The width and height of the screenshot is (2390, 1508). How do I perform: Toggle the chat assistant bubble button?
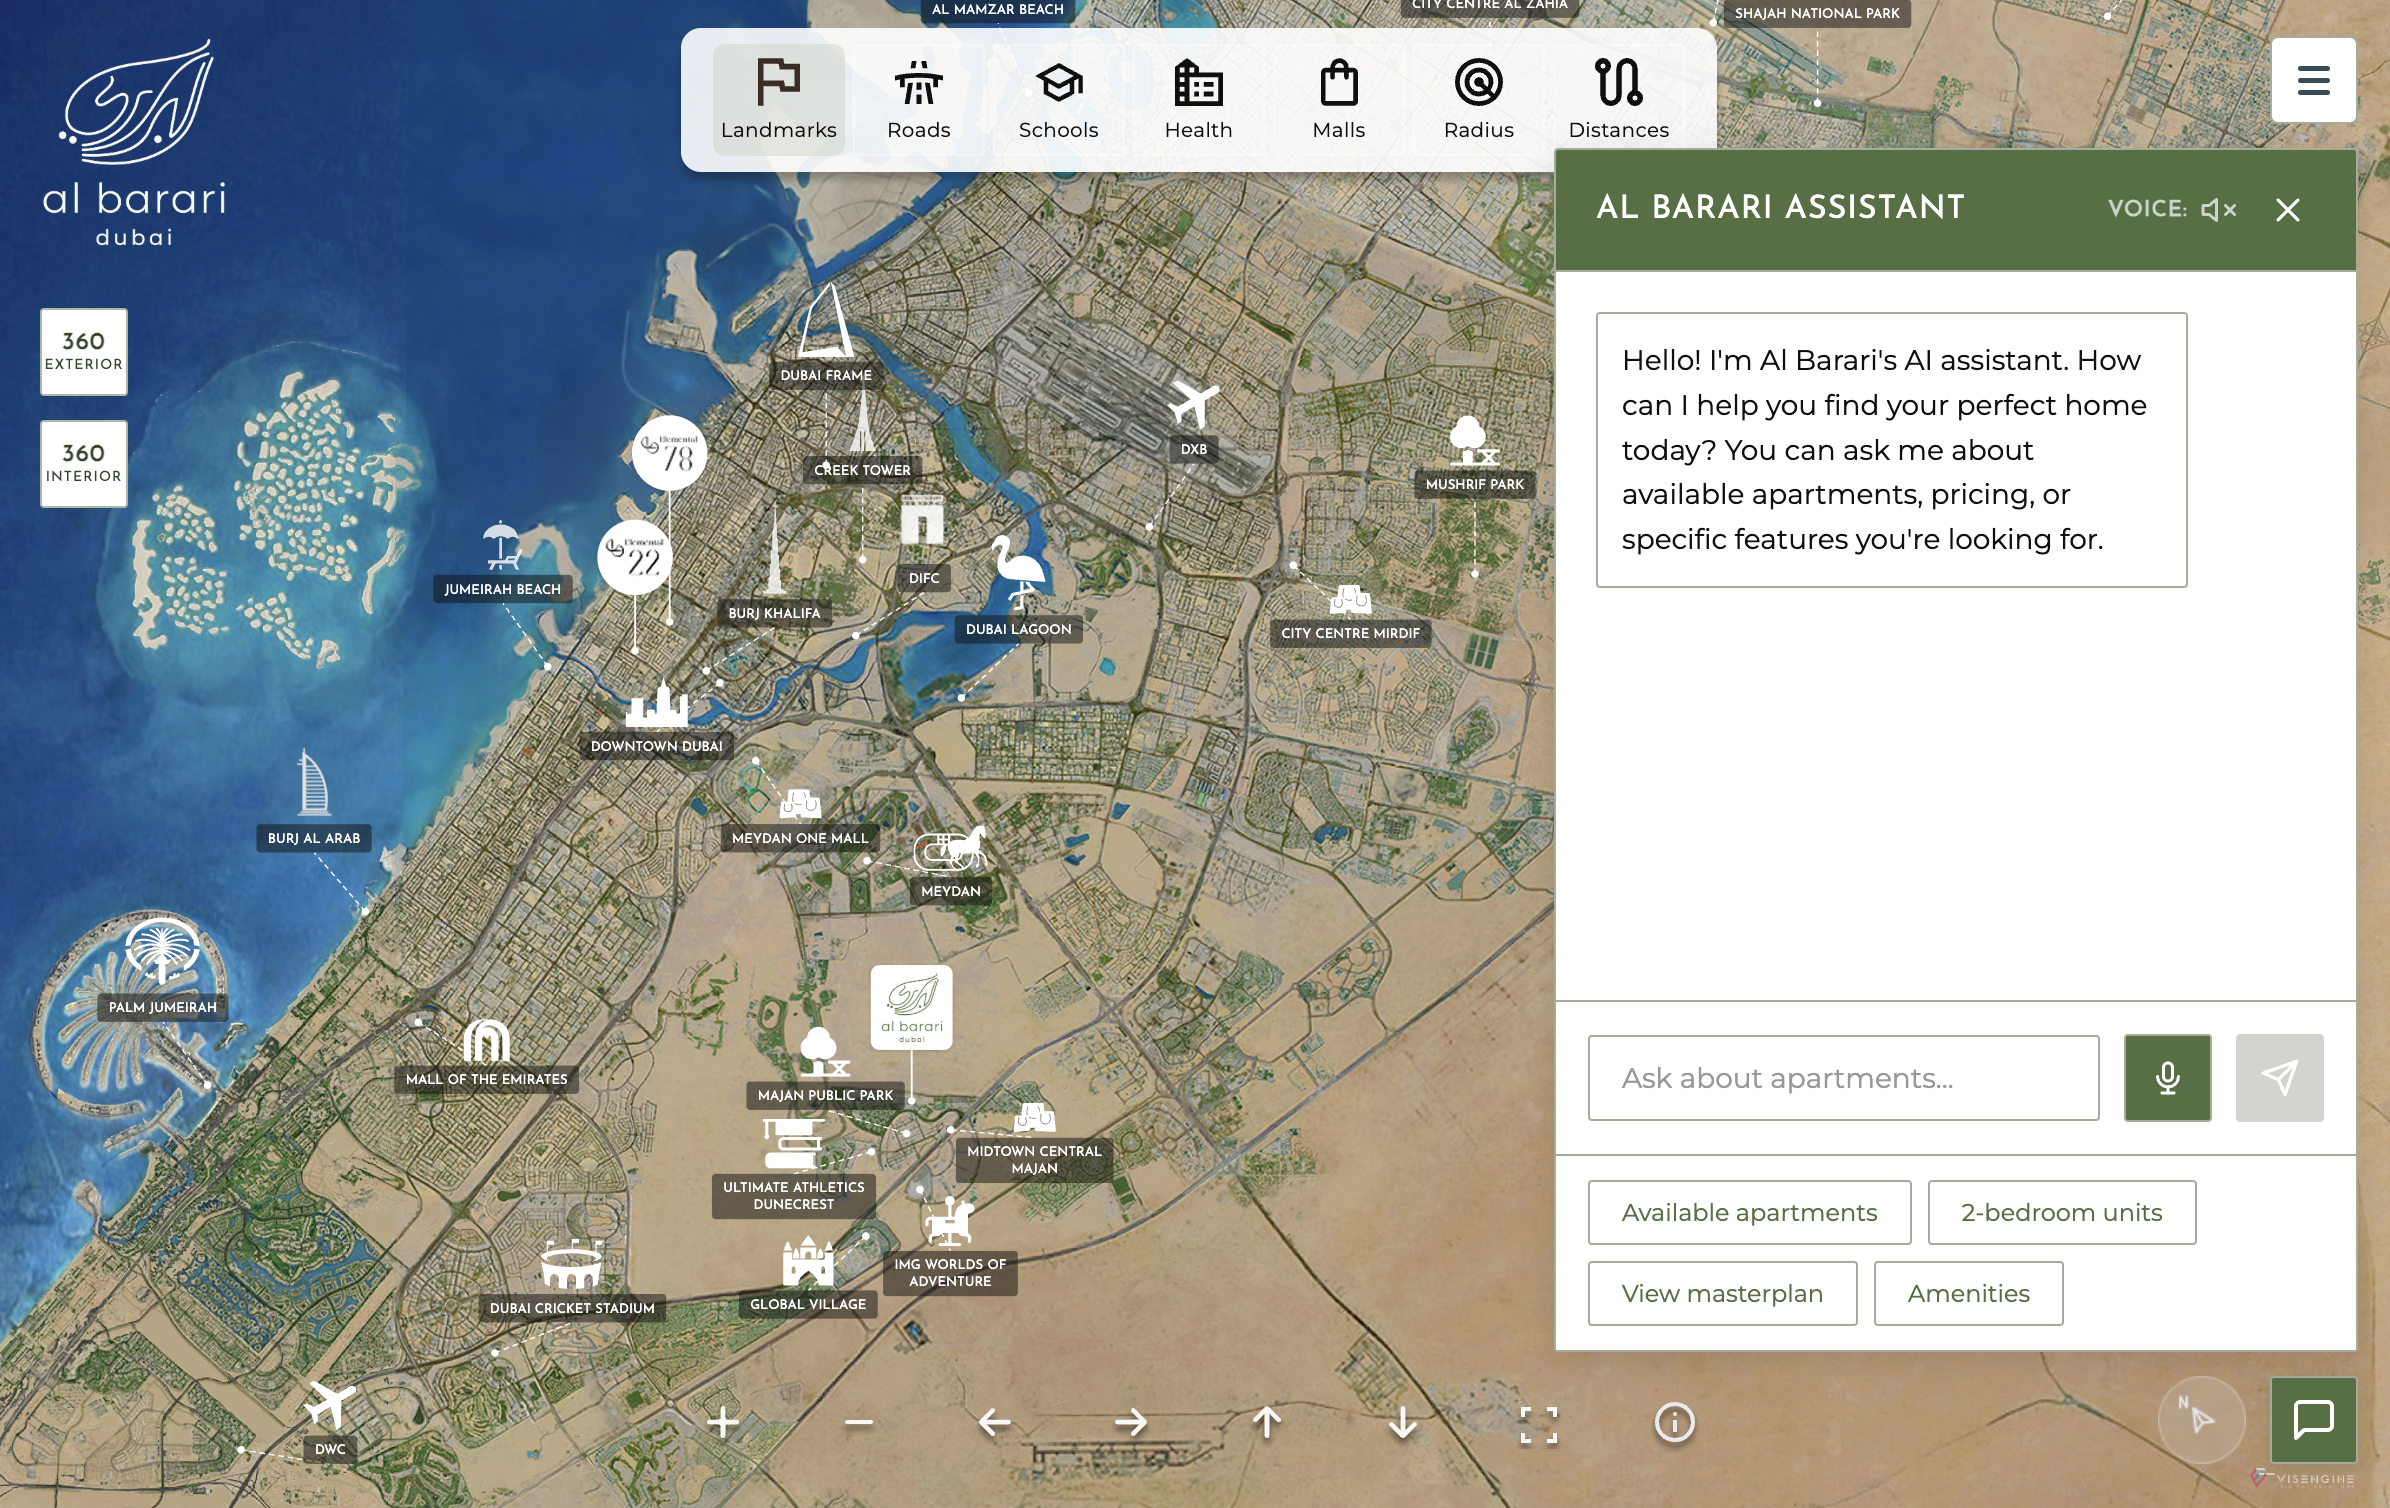pyautogui.click(x=2313, y=1419)
